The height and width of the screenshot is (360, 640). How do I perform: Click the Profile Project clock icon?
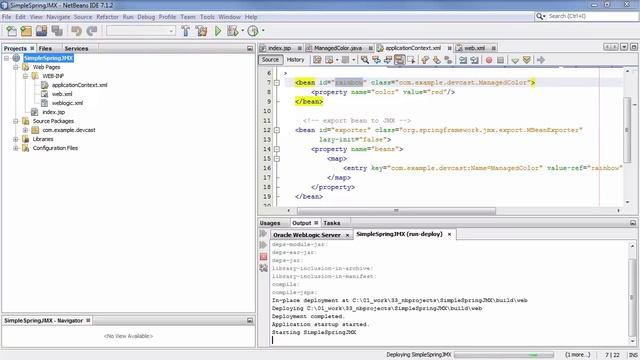pos(253,31)
